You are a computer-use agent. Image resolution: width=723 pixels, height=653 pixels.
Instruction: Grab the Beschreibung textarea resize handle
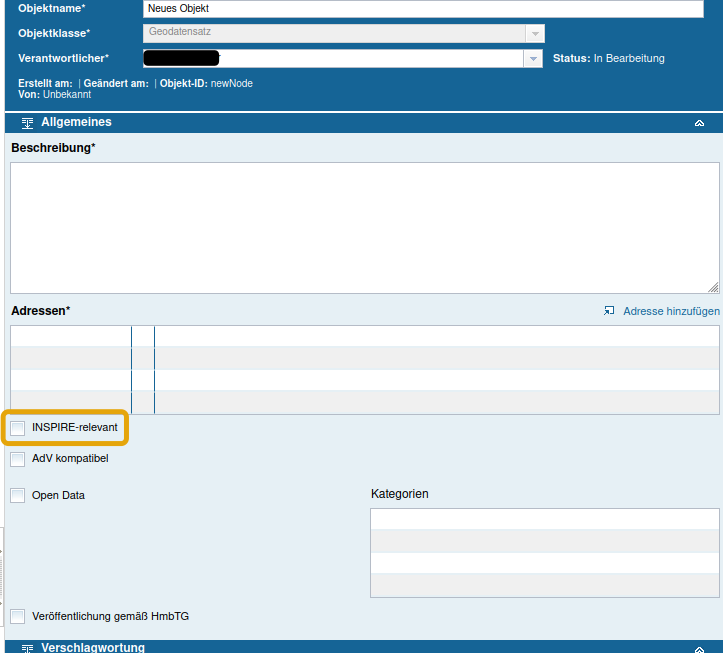[713, 287]
